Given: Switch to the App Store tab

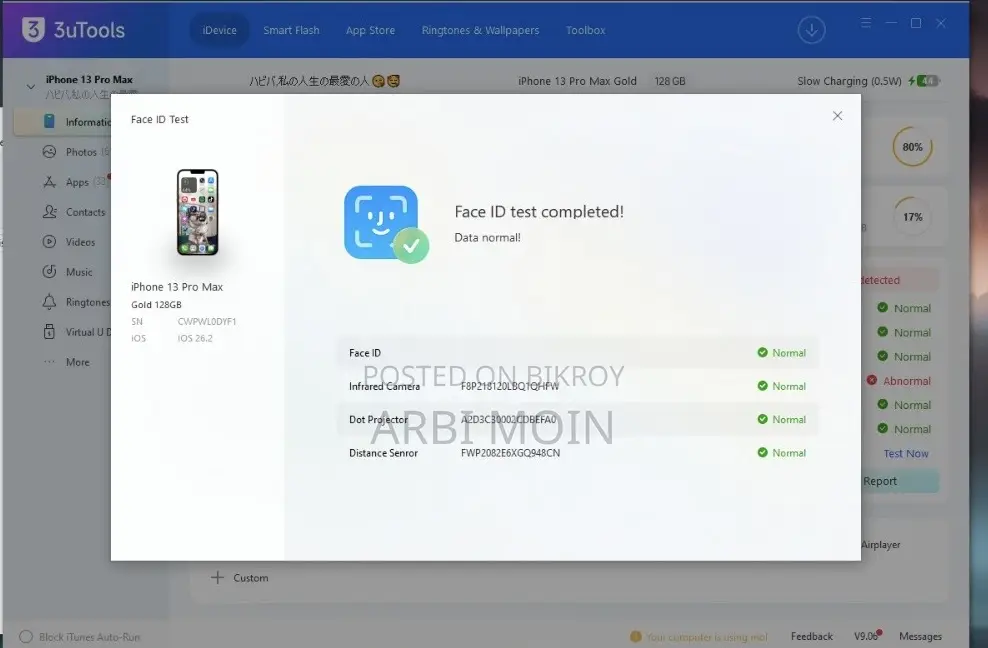Looking at the screenshot, I should coord(370,30).
